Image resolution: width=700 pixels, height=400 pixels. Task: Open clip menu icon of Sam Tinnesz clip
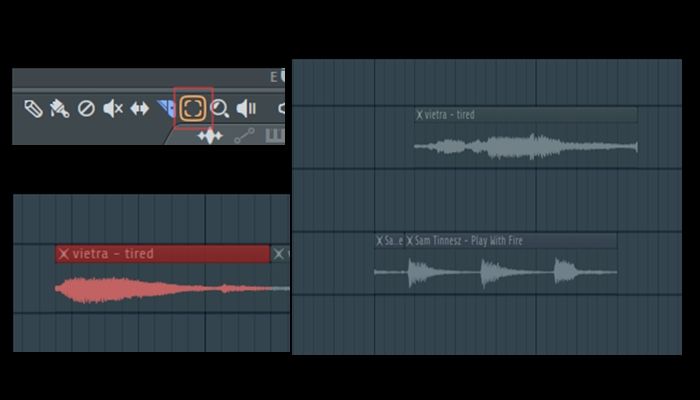coord(410,241)
